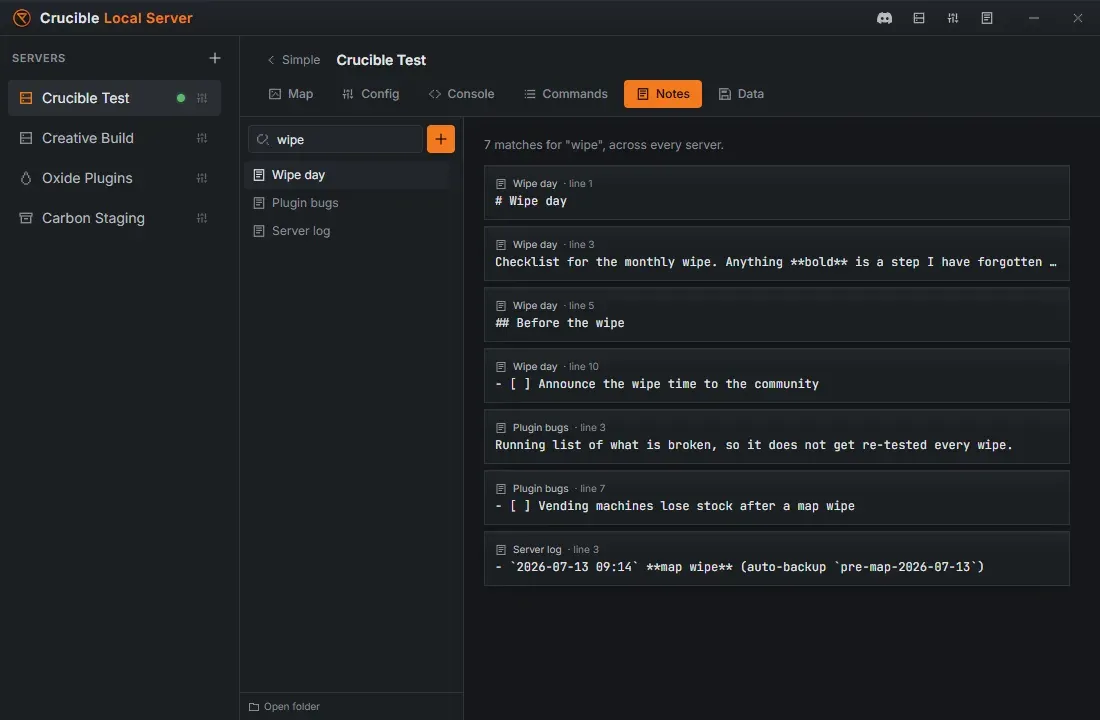Open Creative Build server settings sliders
The height and width of the screenshot is (720, 1100).
202,138
